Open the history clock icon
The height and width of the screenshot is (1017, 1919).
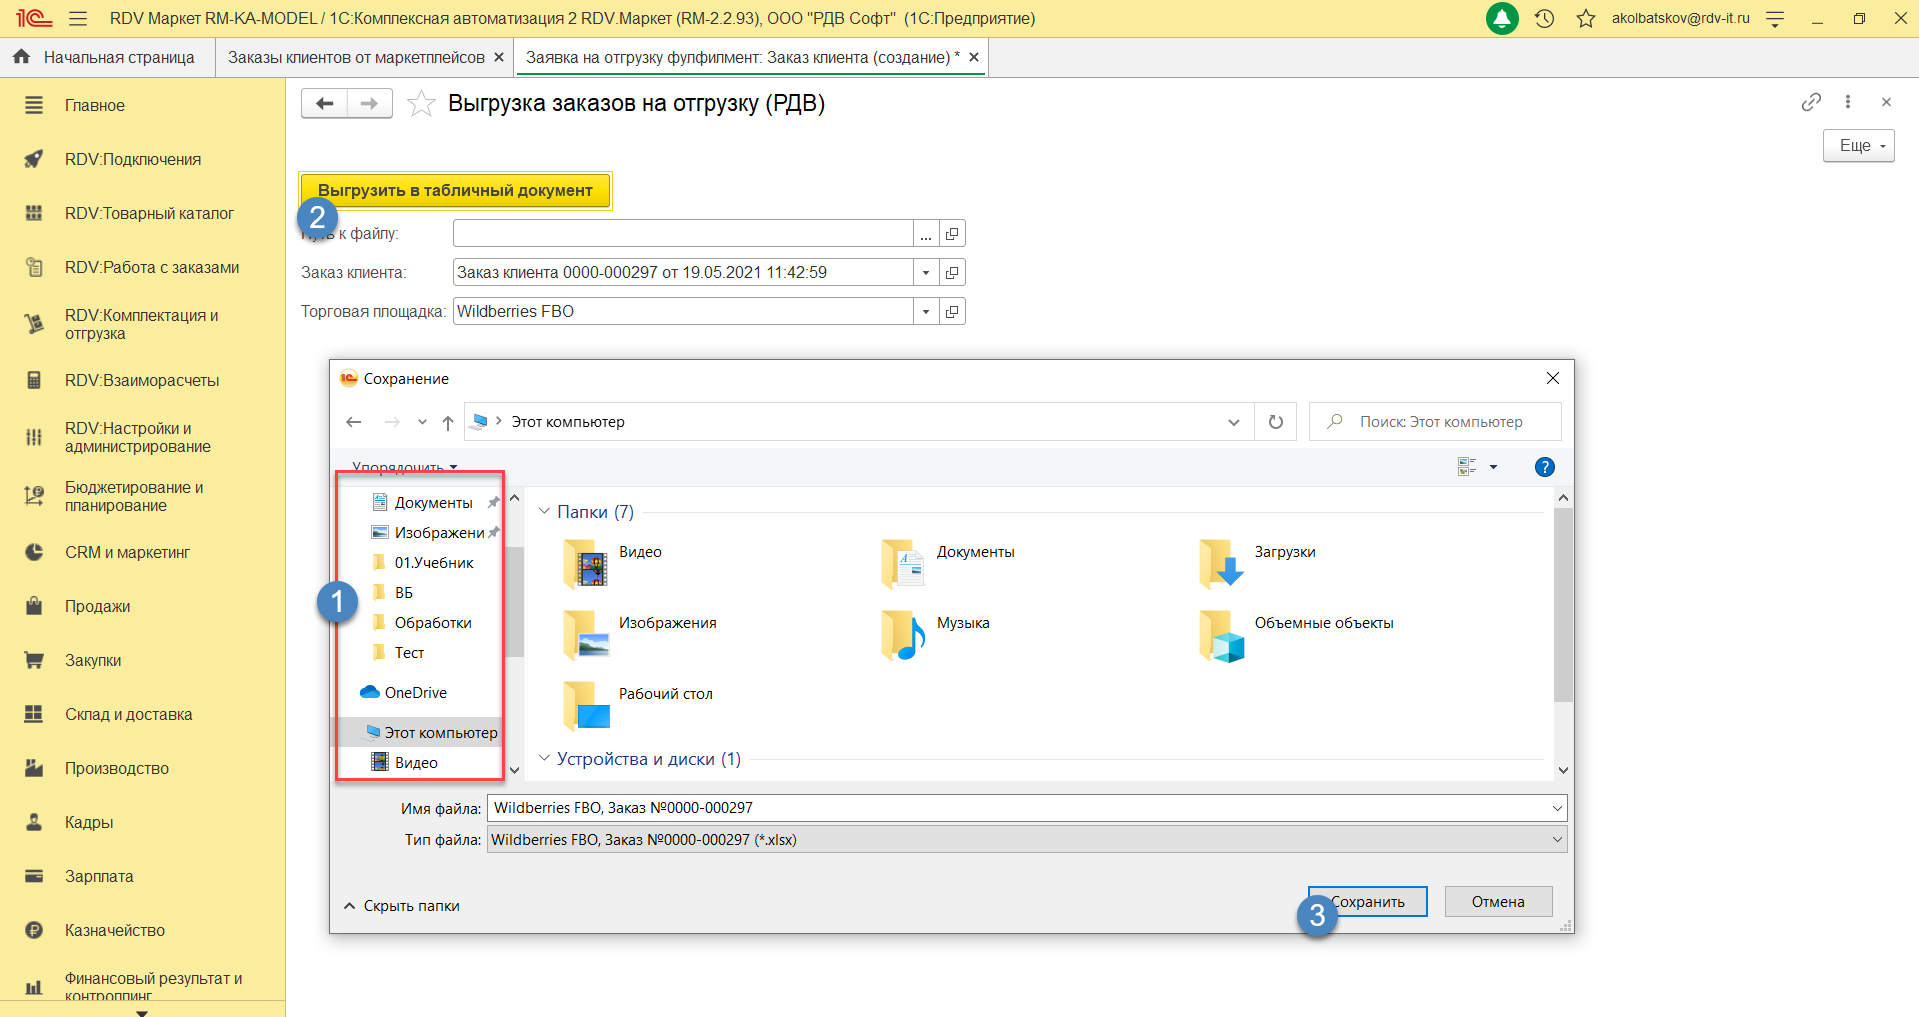click(x=1544, y=18)
